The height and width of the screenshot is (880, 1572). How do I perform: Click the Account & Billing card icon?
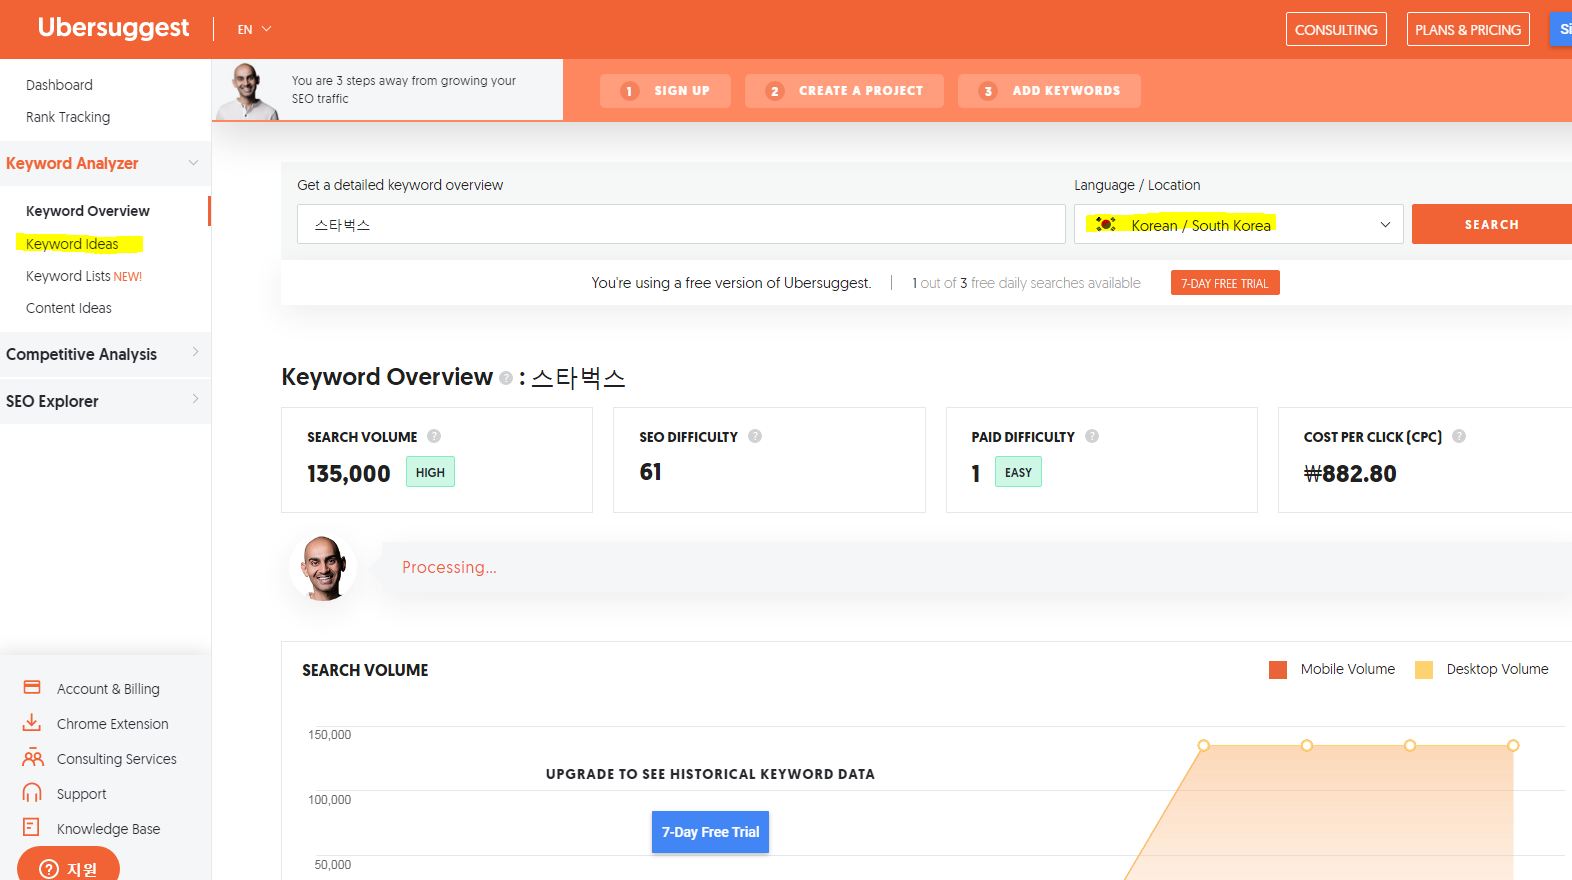pos(32,688)
